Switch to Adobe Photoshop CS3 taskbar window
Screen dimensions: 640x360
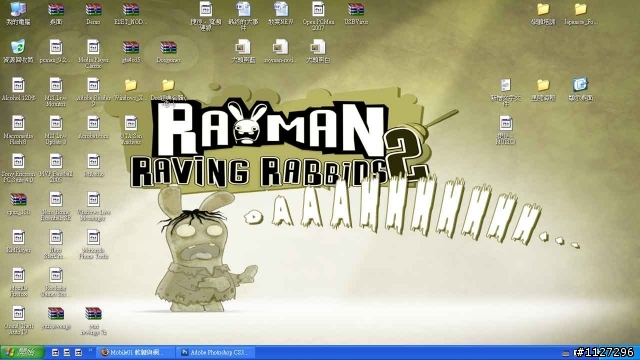pyautogui.click(x=216, y=352)
